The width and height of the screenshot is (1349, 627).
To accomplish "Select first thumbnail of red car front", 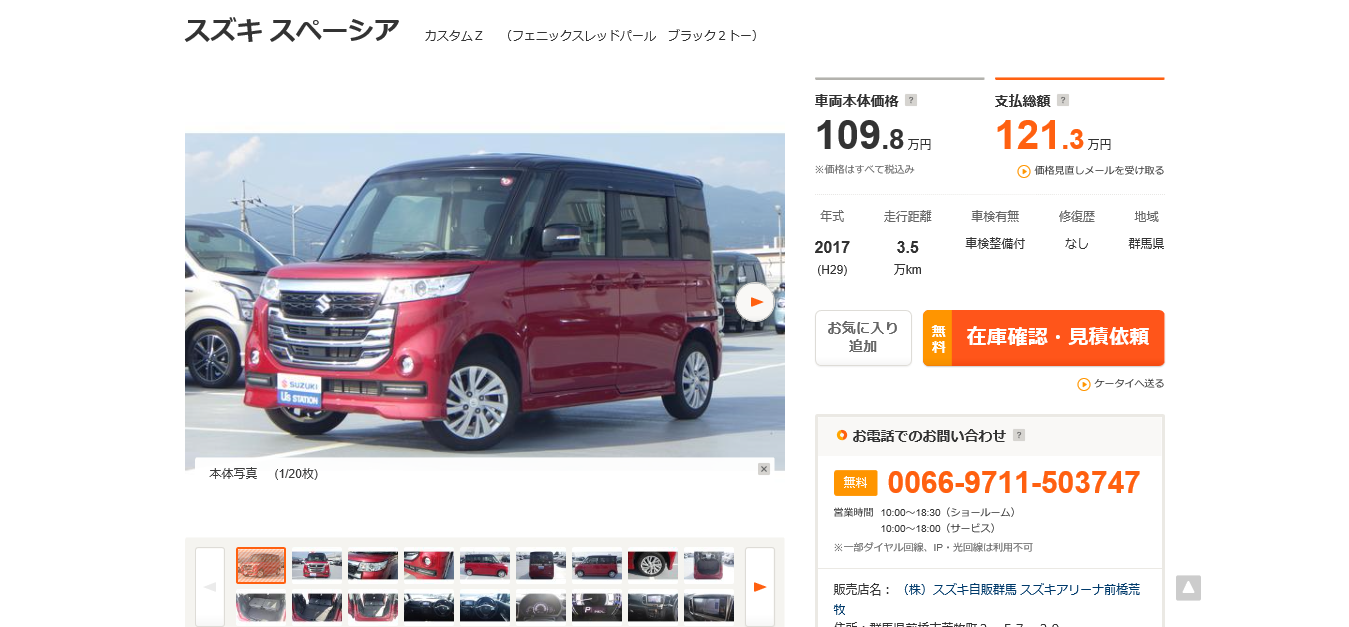I will coord(261,565).
